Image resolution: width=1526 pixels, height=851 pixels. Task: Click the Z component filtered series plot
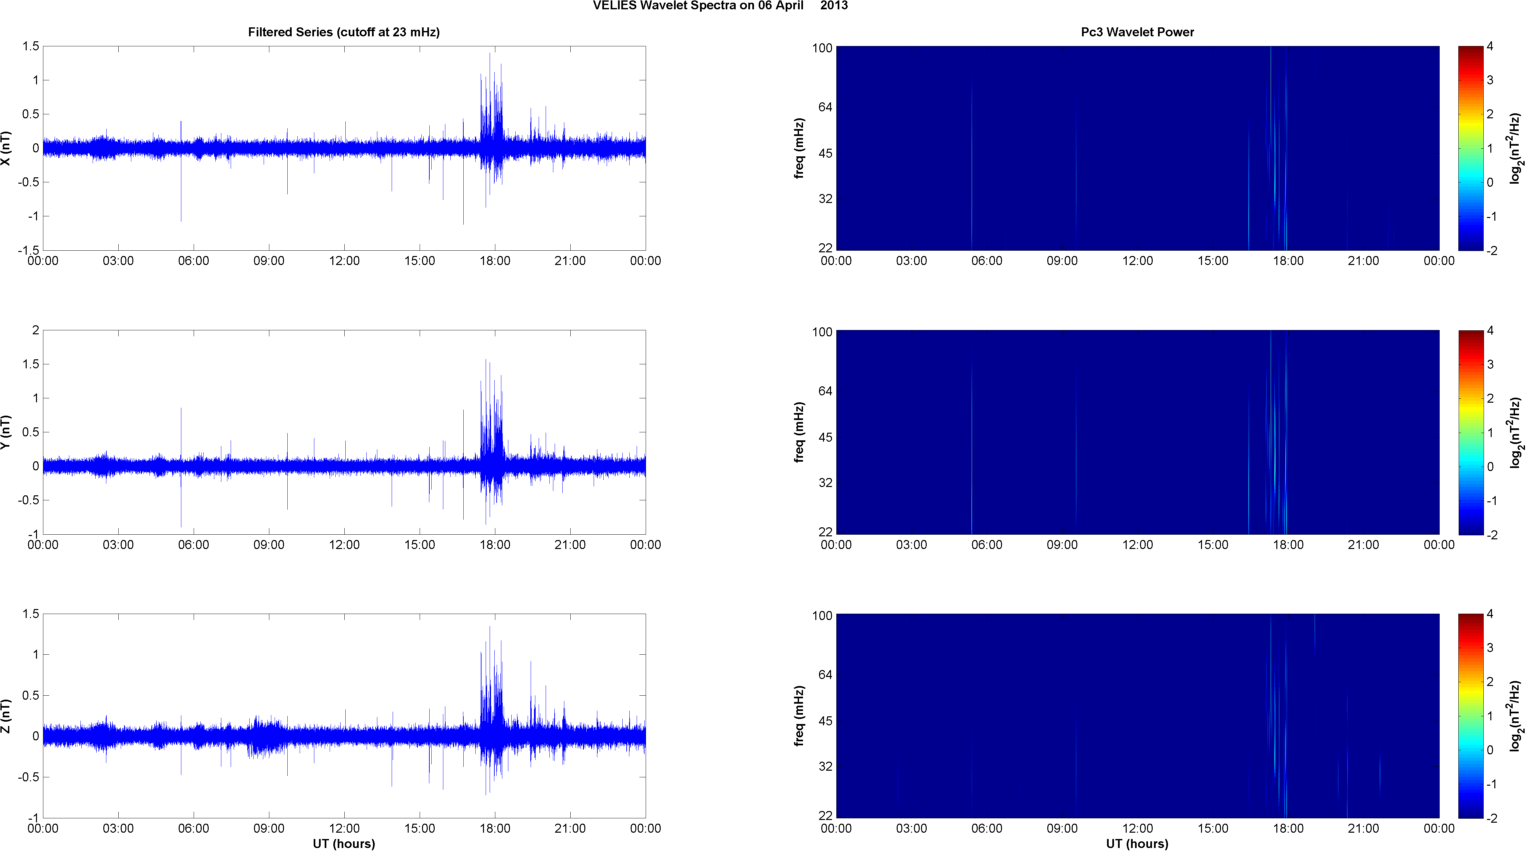[344, 716]
